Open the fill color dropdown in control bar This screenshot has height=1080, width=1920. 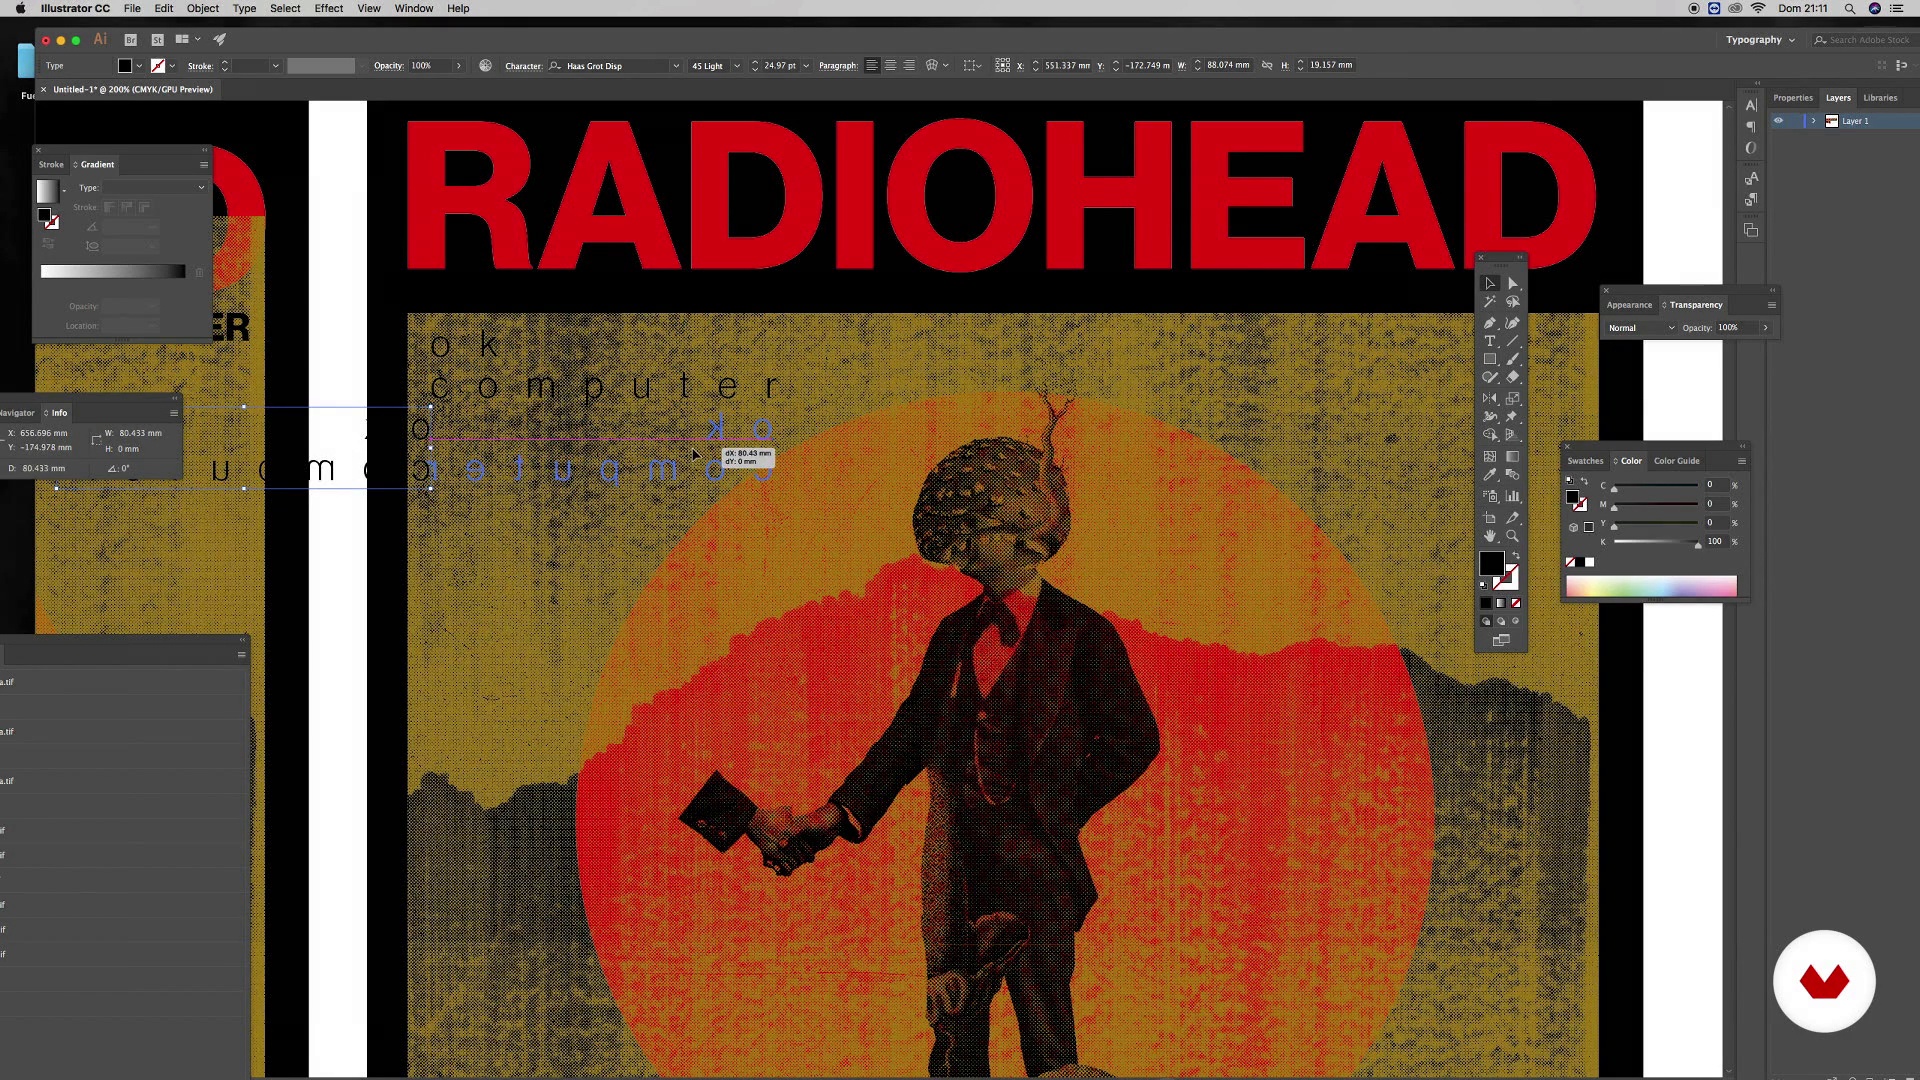(x=139, y=66)
